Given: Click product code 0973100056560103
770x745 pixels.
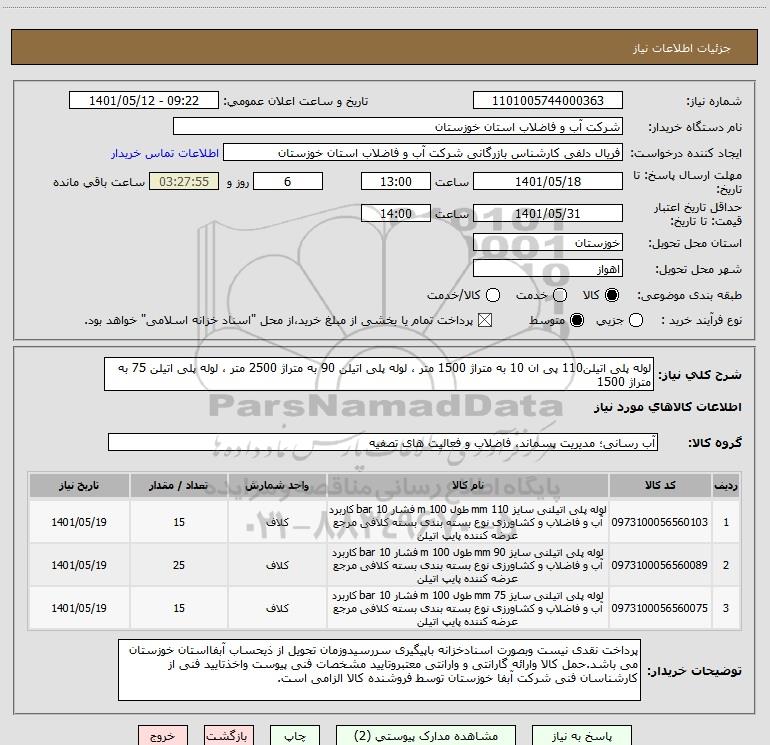Looking at the screenshot, I should click(660, 522).
